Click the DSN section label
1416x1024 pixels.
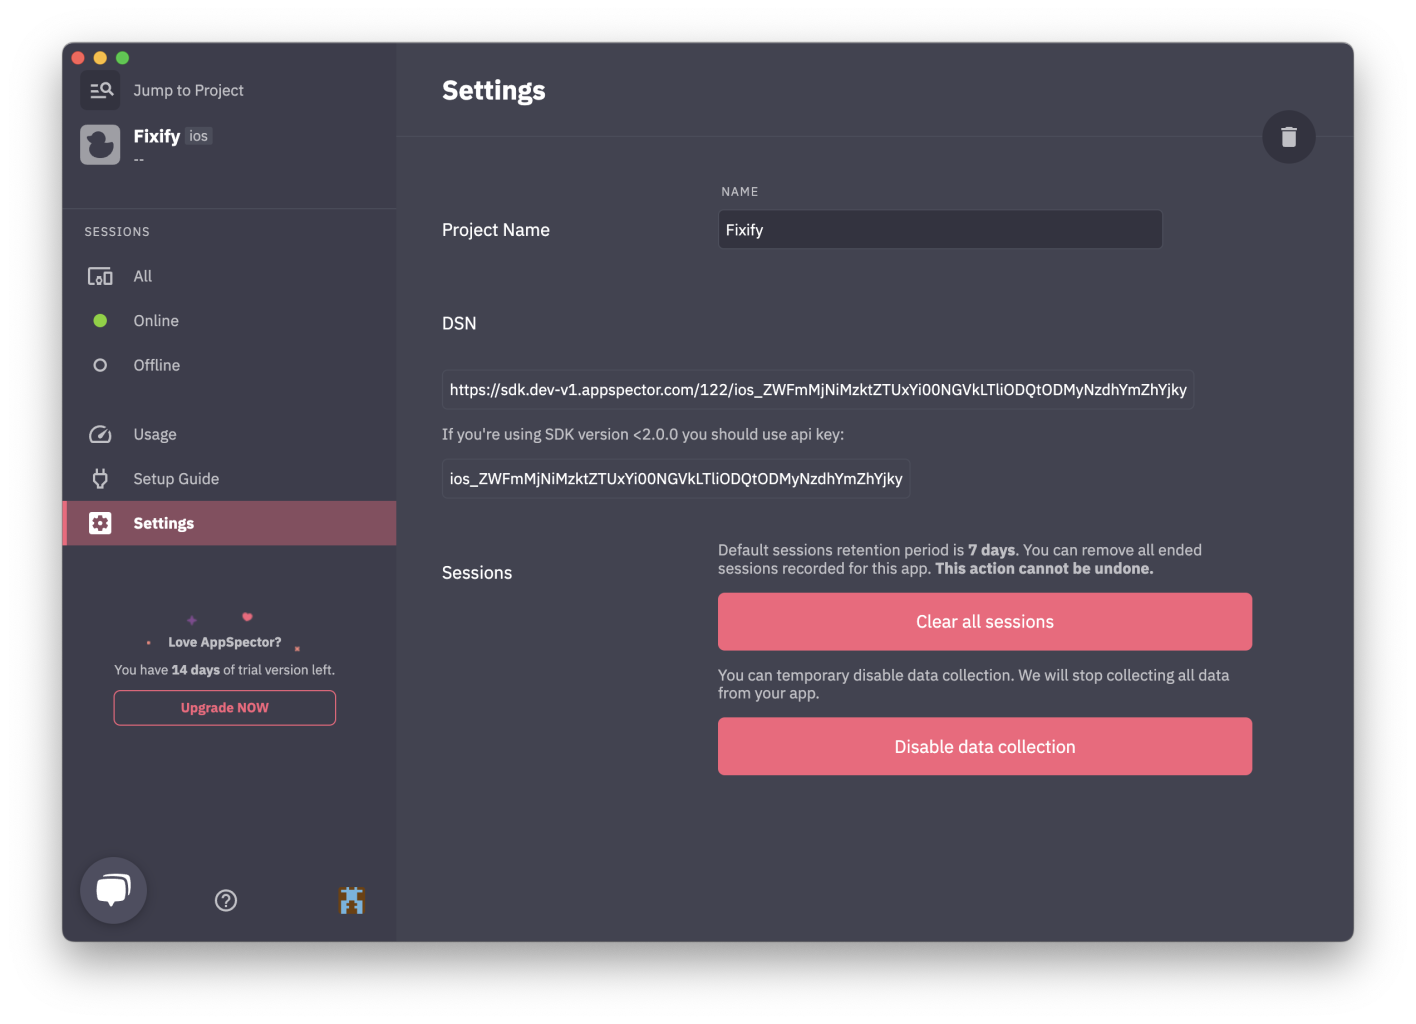pyautogui.click(x=459, y=323)
